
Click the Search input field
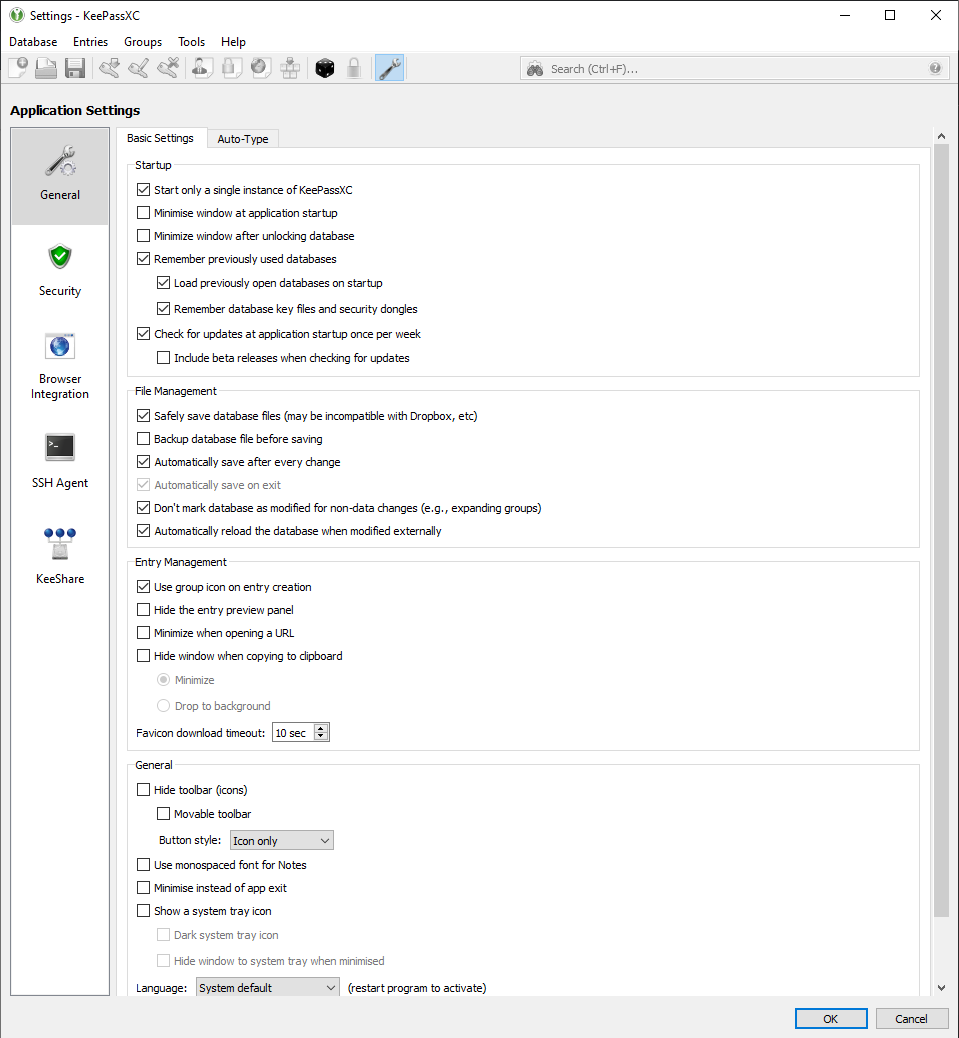pyautogui.click(x=735, y=69)
